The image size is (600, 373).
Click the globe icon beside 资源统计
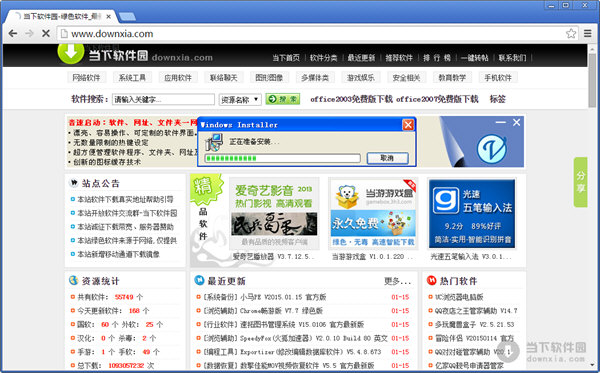(73, 280)
